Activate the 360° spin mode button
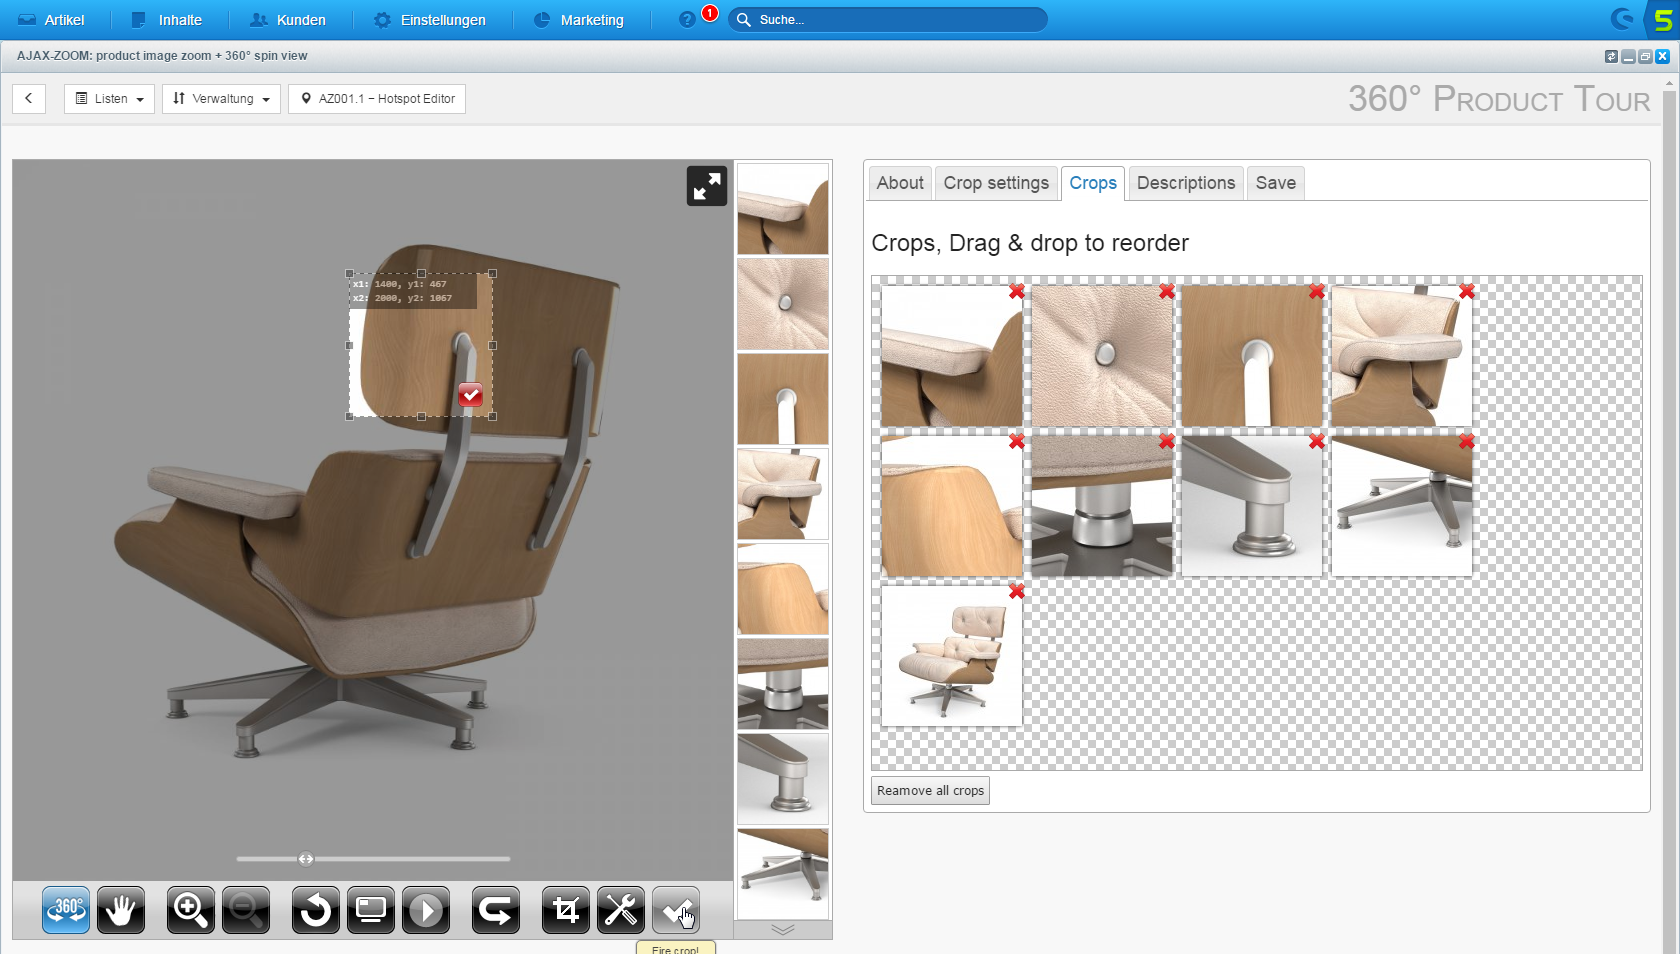 (66, 910)
